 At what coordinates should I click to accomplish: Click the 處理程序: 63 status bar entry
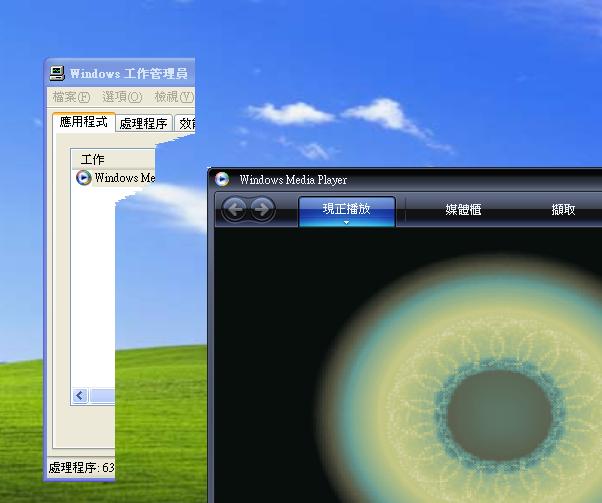tap(81, 467)
